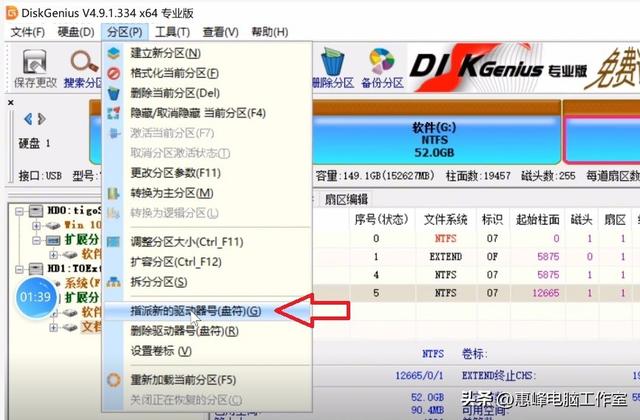The image size is (640, 420).
Task: Click the 磁头 column header
Action: 581,220
